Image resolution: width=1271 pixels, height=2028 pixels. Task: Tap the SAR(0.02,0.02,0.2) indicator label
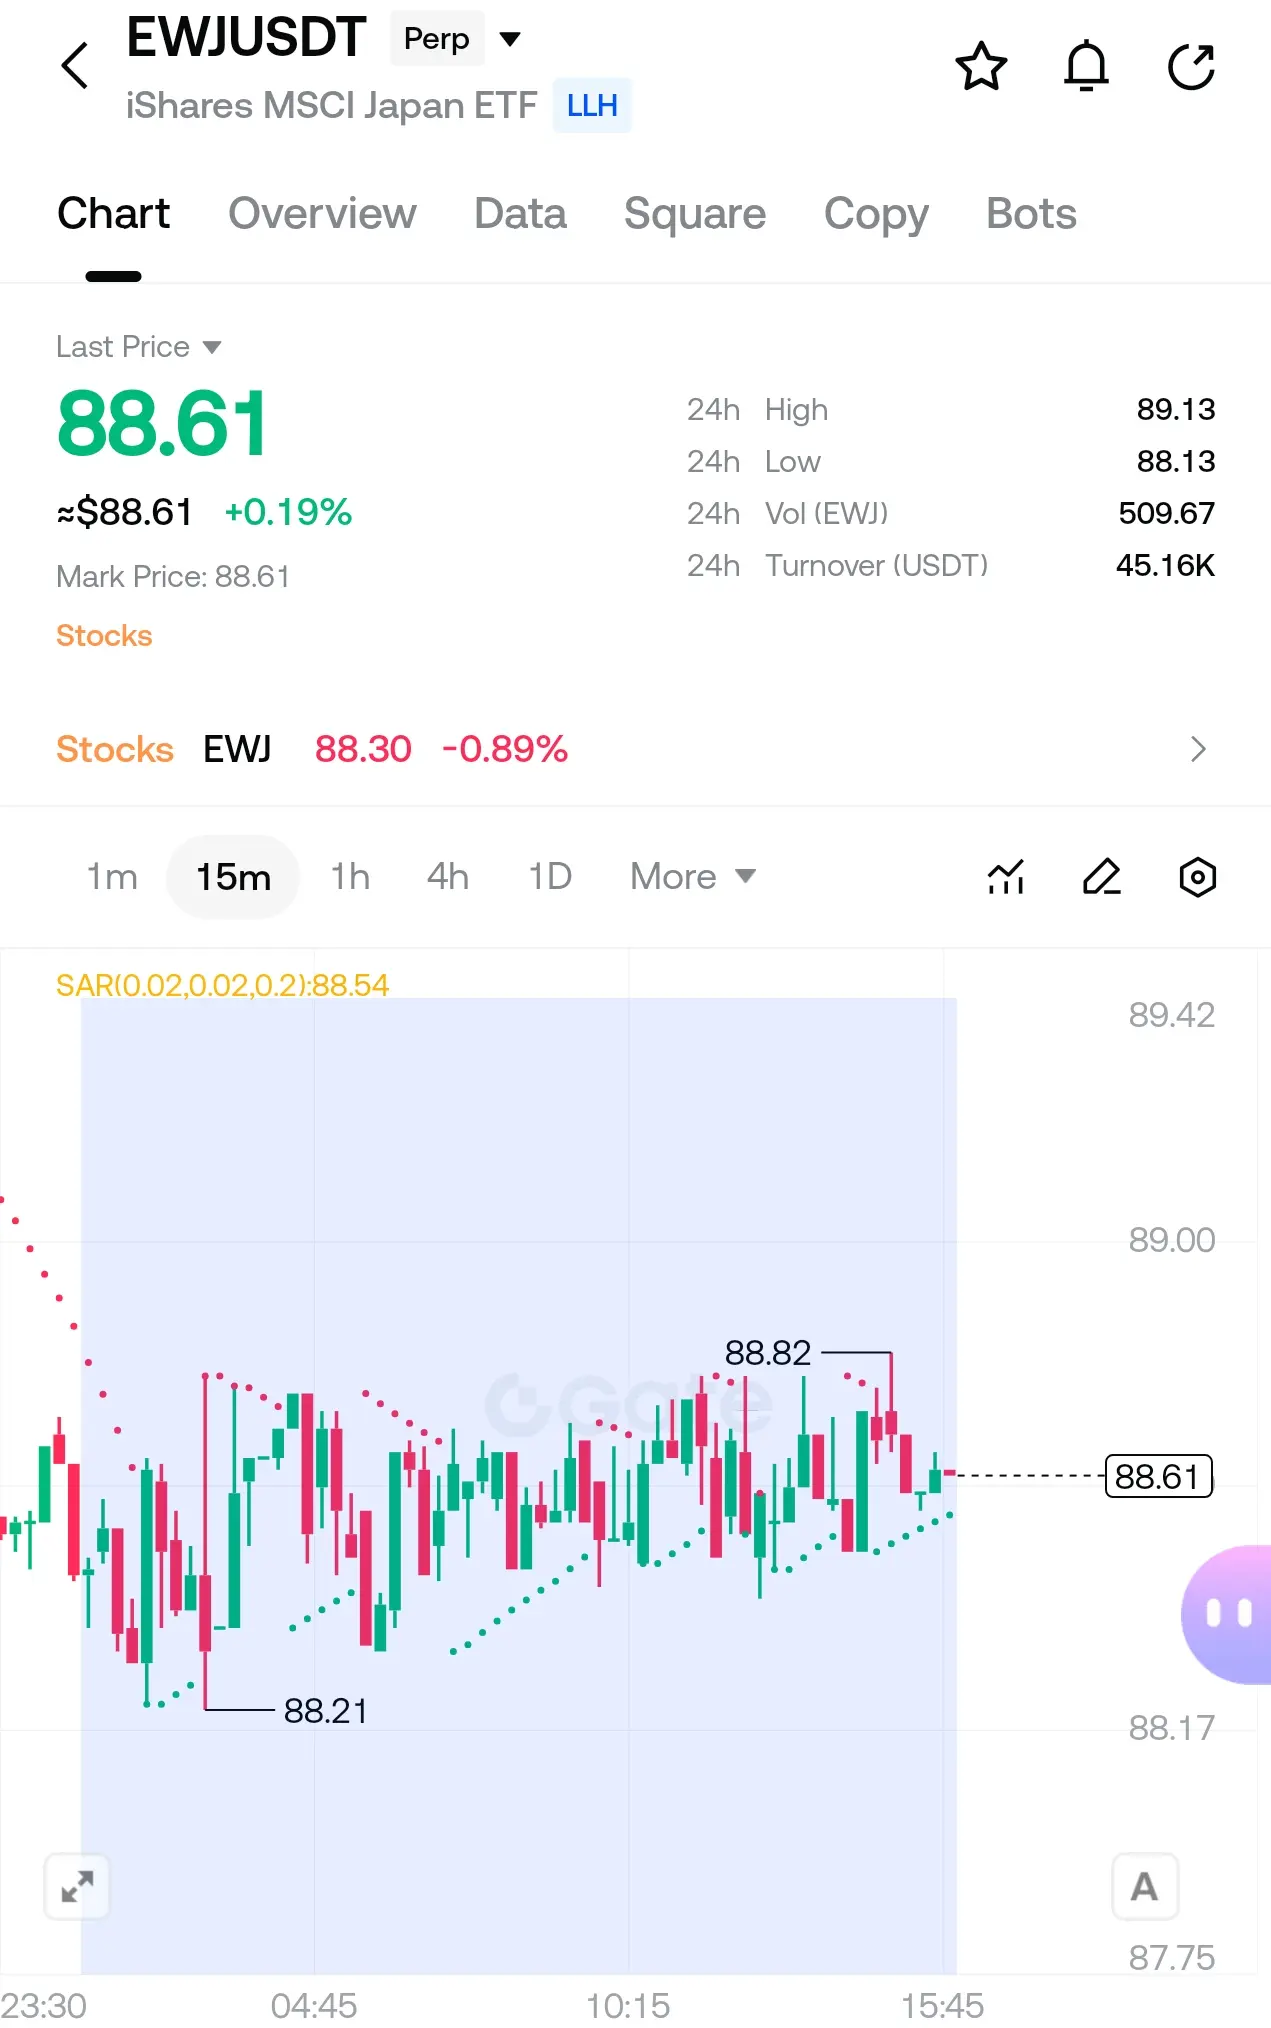[222, 985]
